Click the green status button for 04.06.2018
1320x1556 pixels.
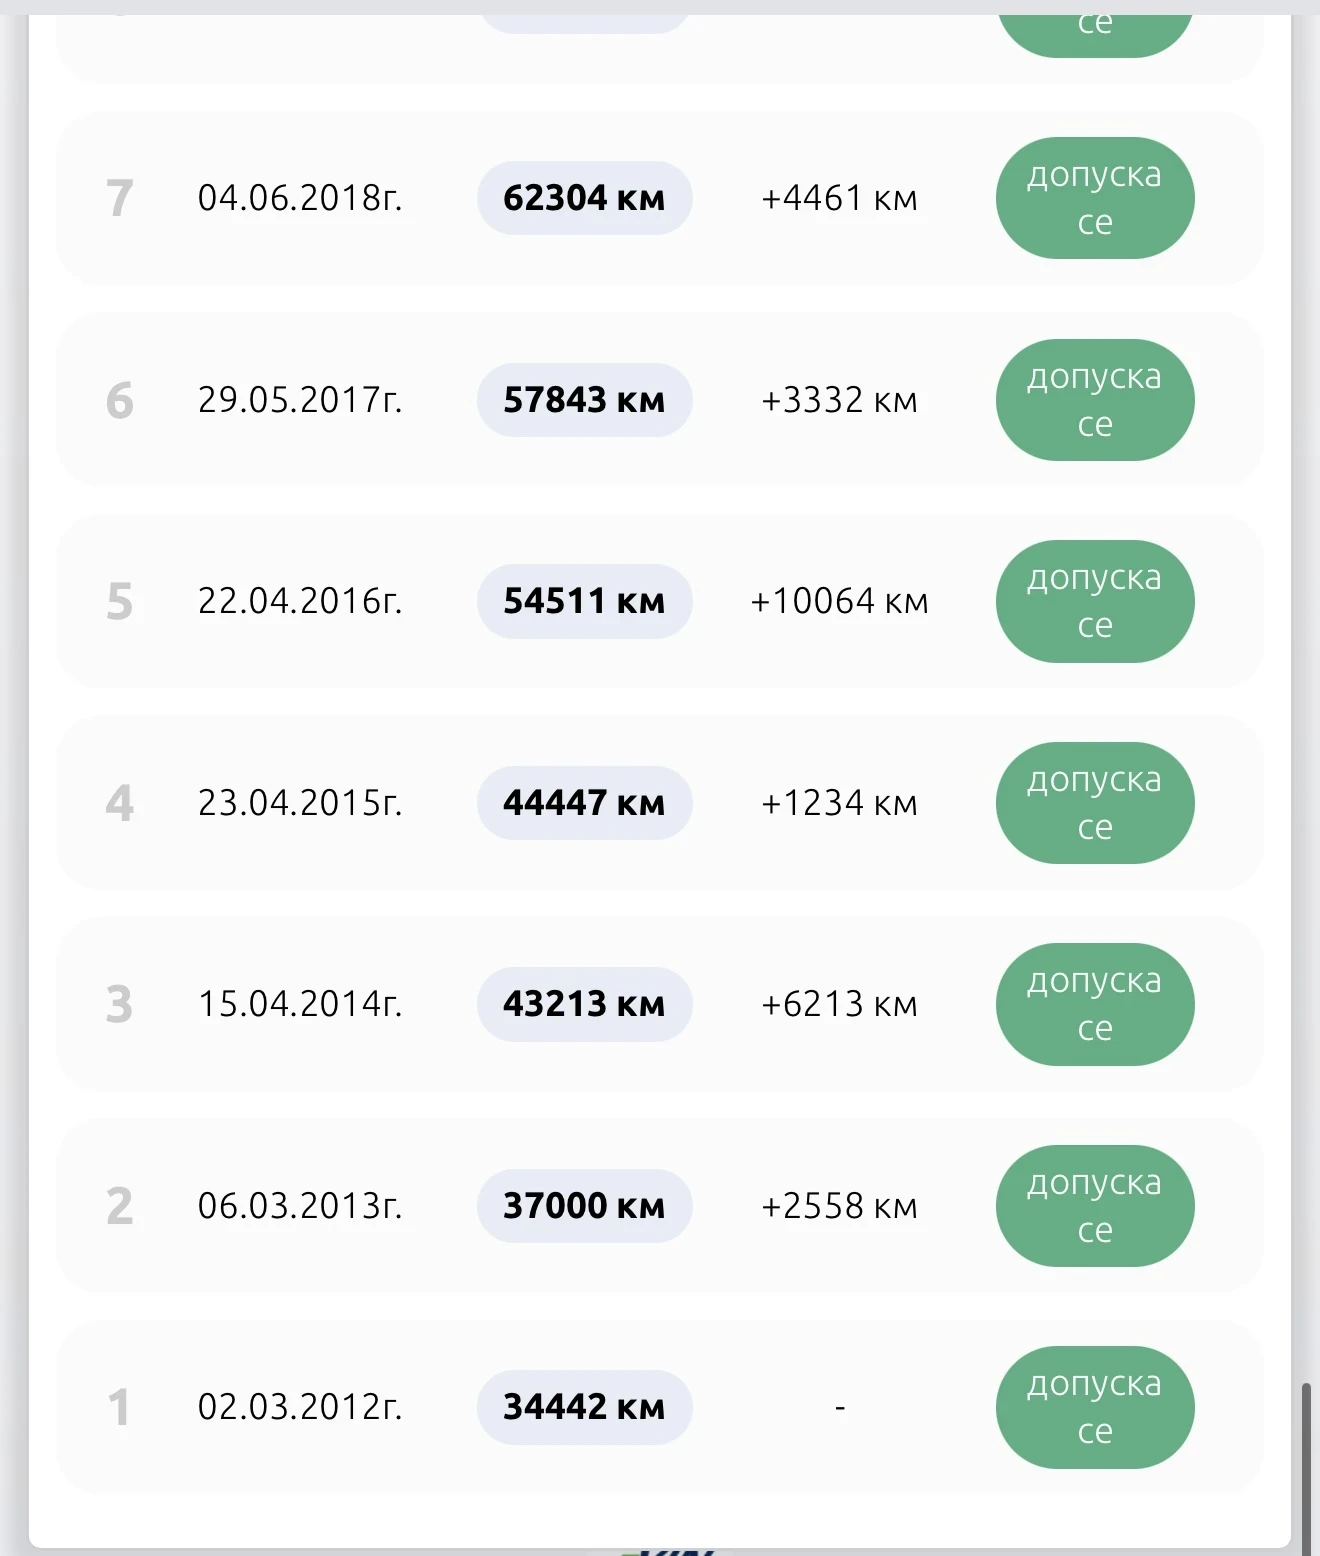pos(1095,198)
